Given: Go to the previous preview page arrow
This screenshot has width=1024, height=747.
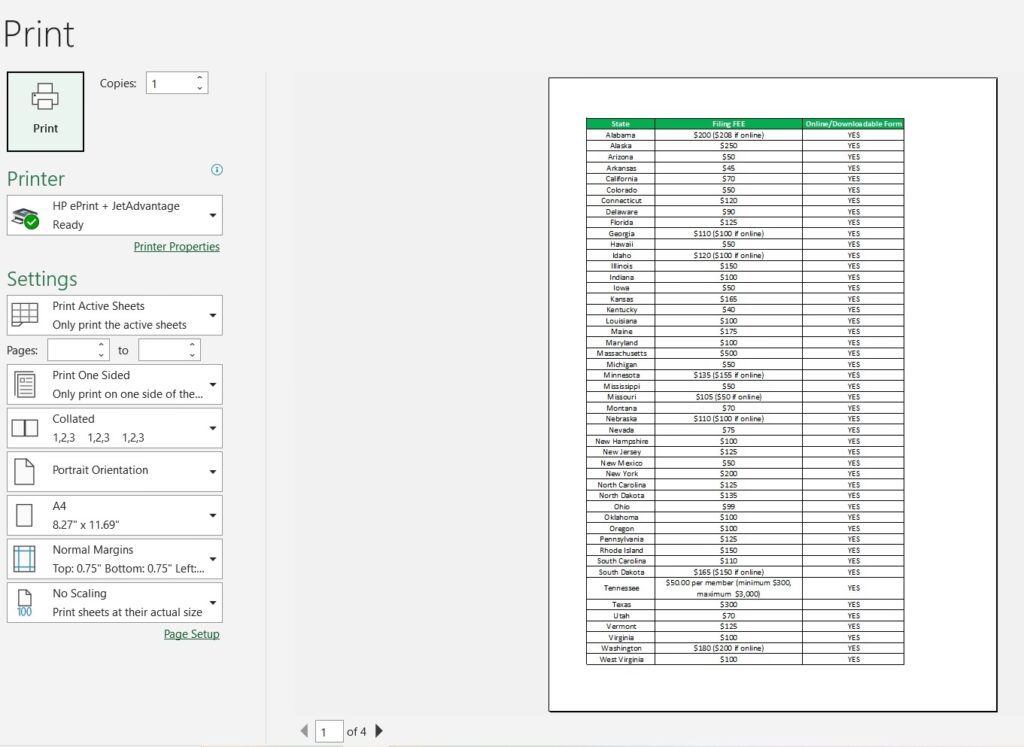Looking at the screenshot, I should pyautogui.click(x=304, y=731).
